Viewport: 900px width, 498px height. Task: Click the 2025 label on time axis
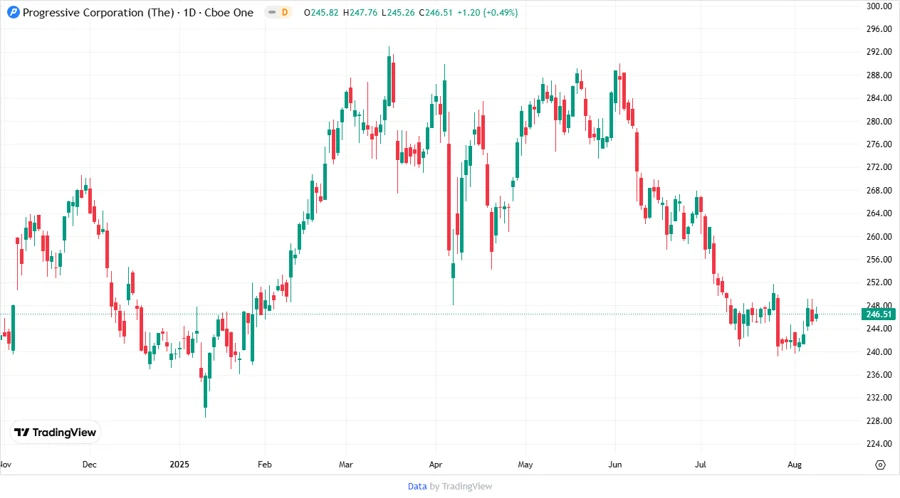click(x=179, y=464)
